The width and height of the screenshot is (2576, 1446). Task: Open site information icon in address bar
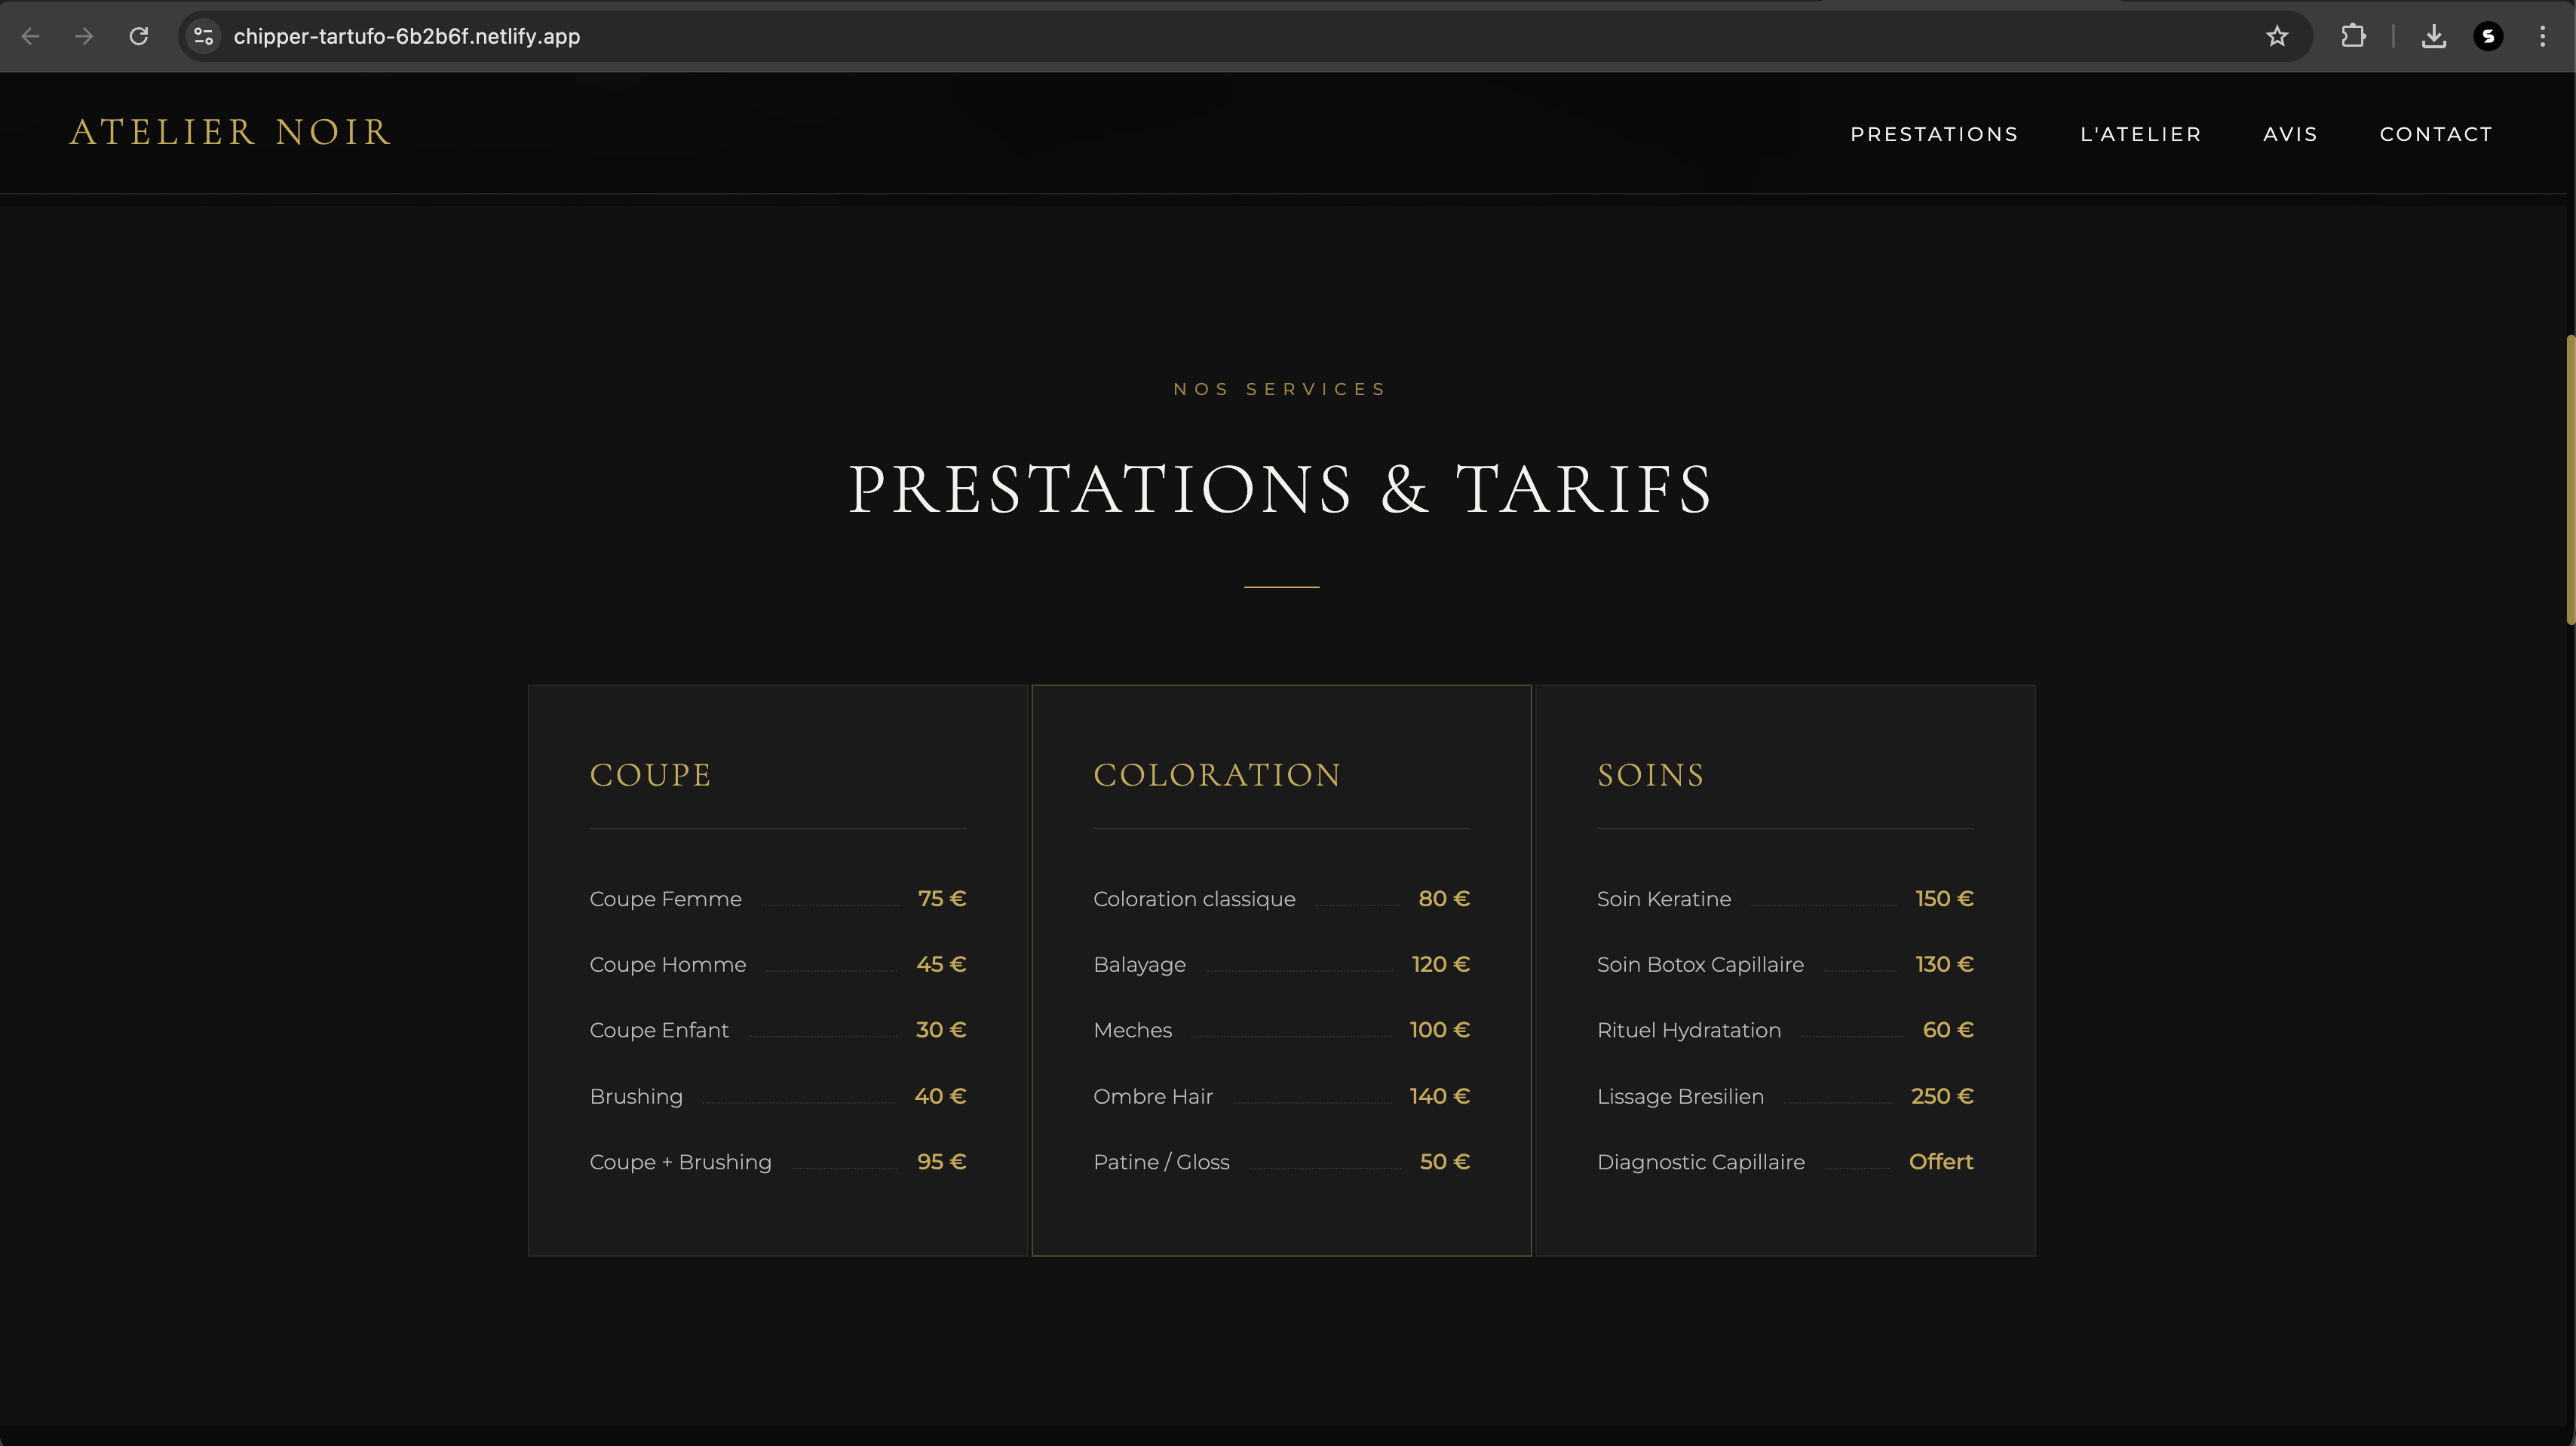click(203, 37)
